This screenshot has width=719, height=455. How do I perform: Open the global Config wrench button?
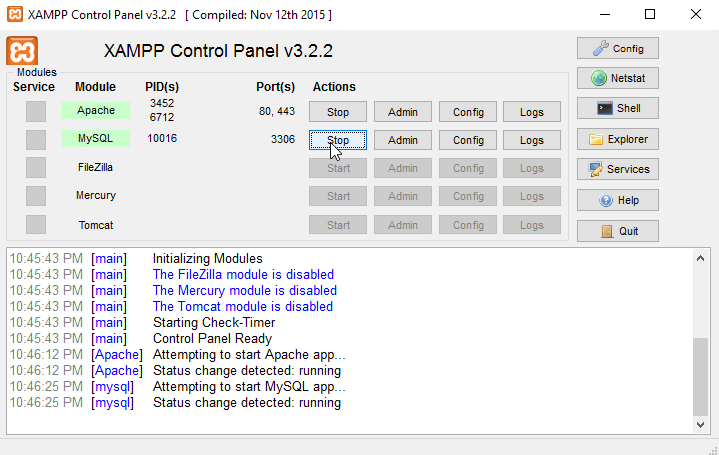click(618, 48)
